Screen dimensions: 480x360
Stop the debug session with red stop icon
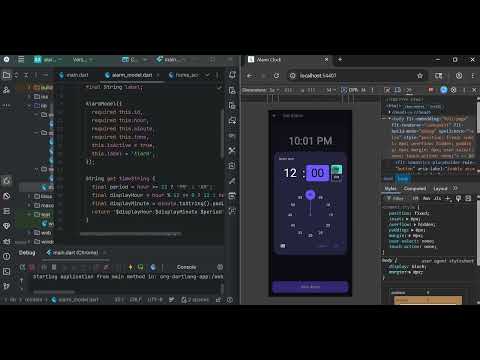(x=32, y=267)
